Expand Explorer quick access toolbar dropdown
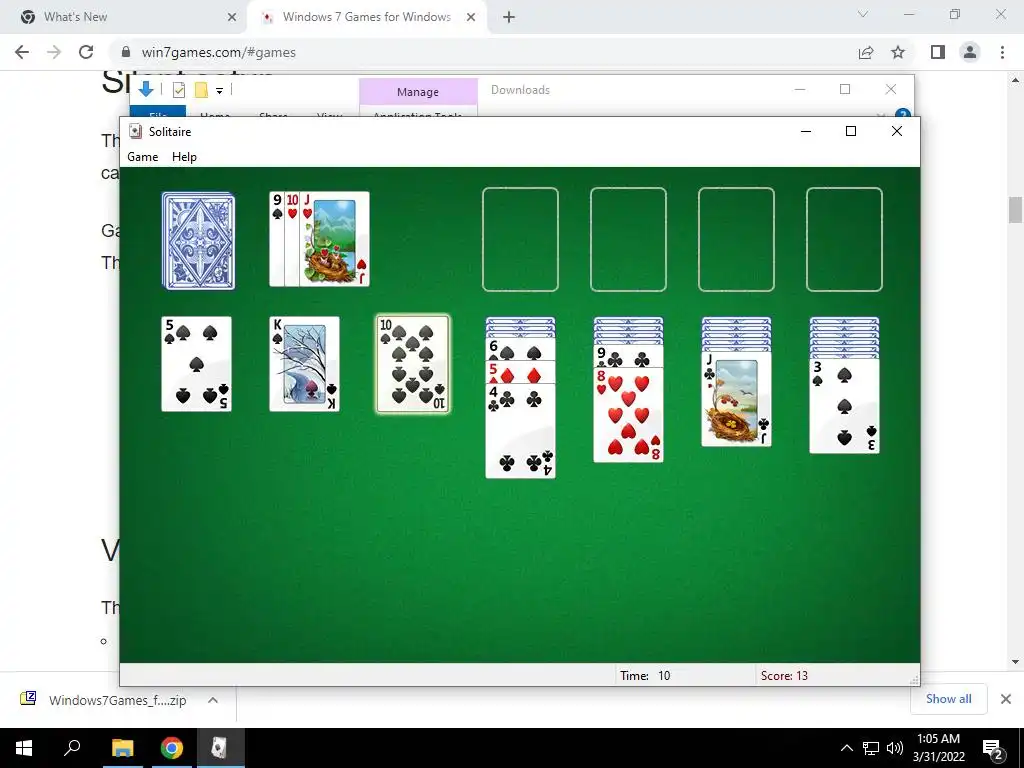Image resolution: width=1024 pixels, height=768 pixels. point(219,91)
